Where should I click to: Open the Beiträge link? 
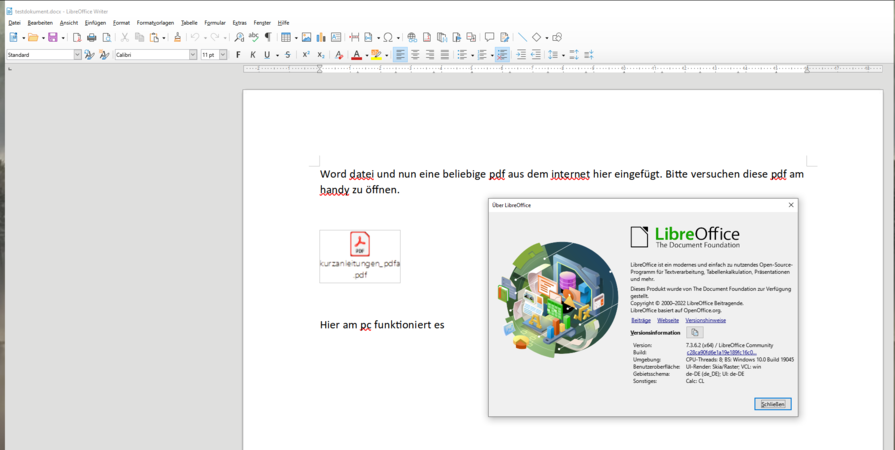[640, 320]
